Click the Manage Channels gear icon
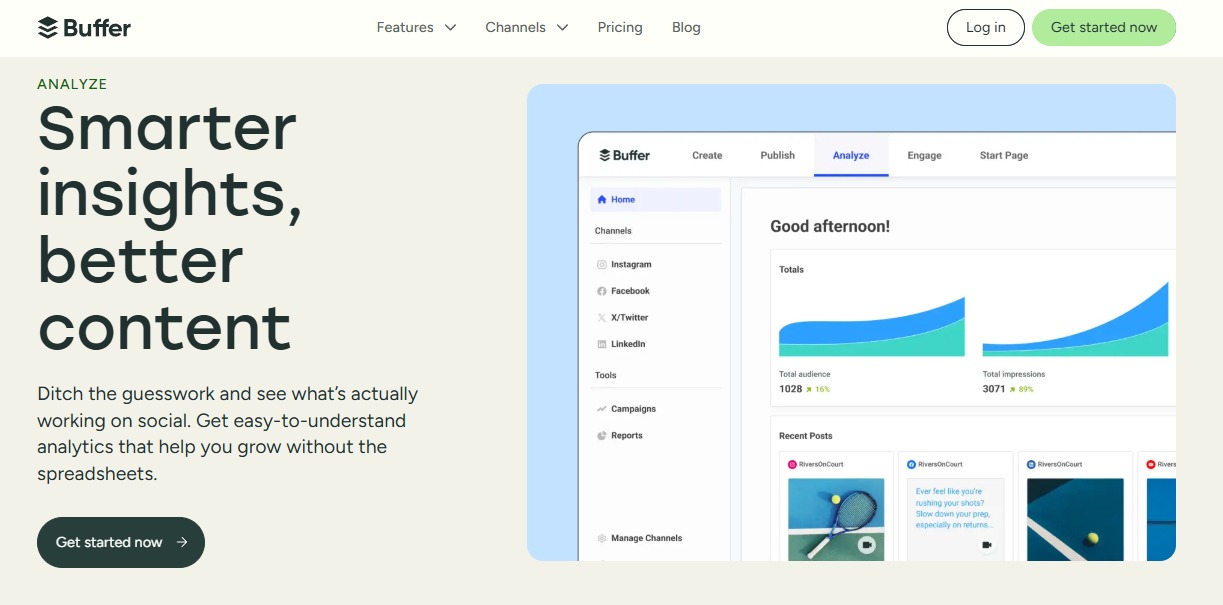The image size is (1223, 605). coord(601,538)
